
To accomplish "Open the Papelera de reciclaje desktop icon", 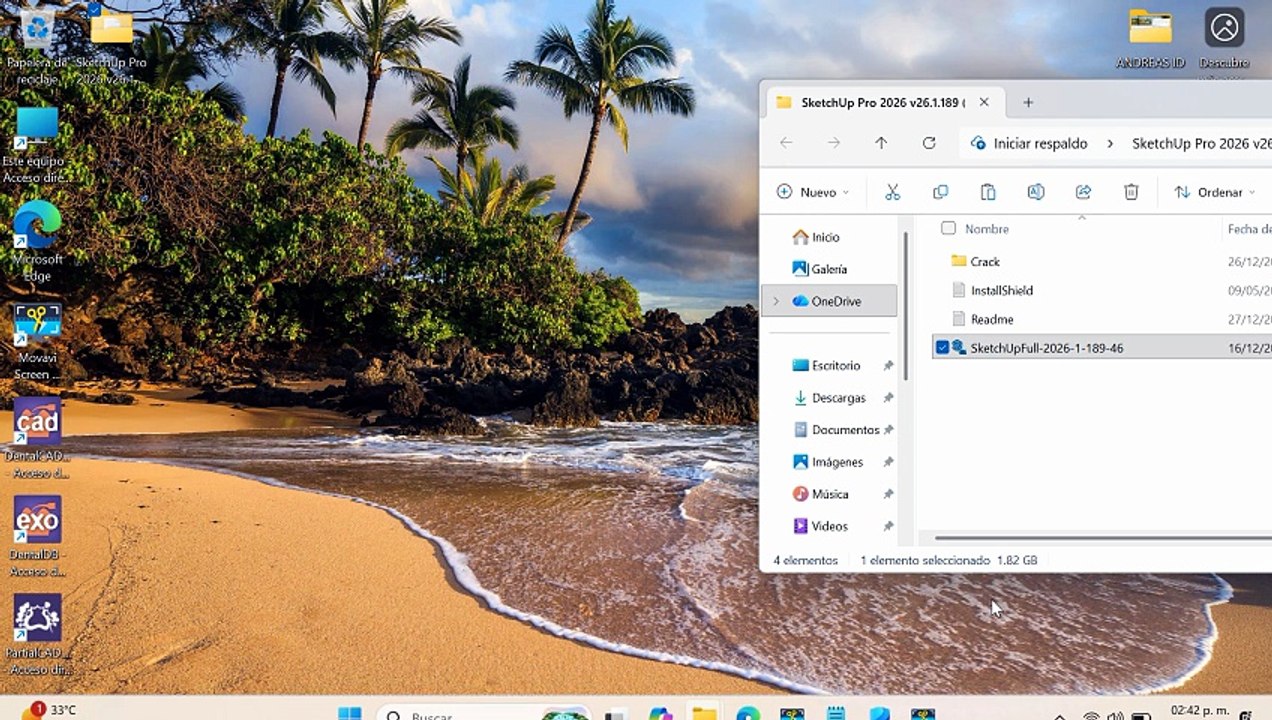I will [x=37, y=45].
